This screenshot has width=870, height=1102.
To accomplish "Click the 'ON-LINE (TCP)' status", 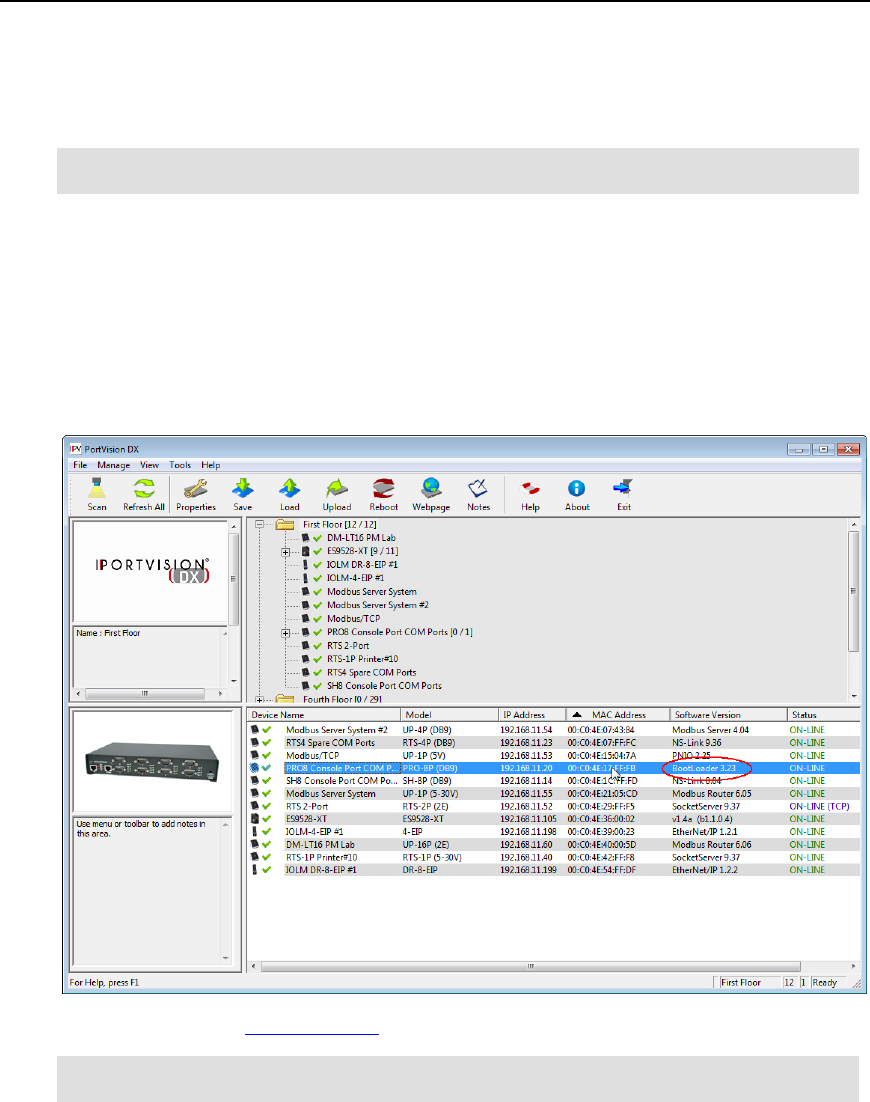I will 819,806.
